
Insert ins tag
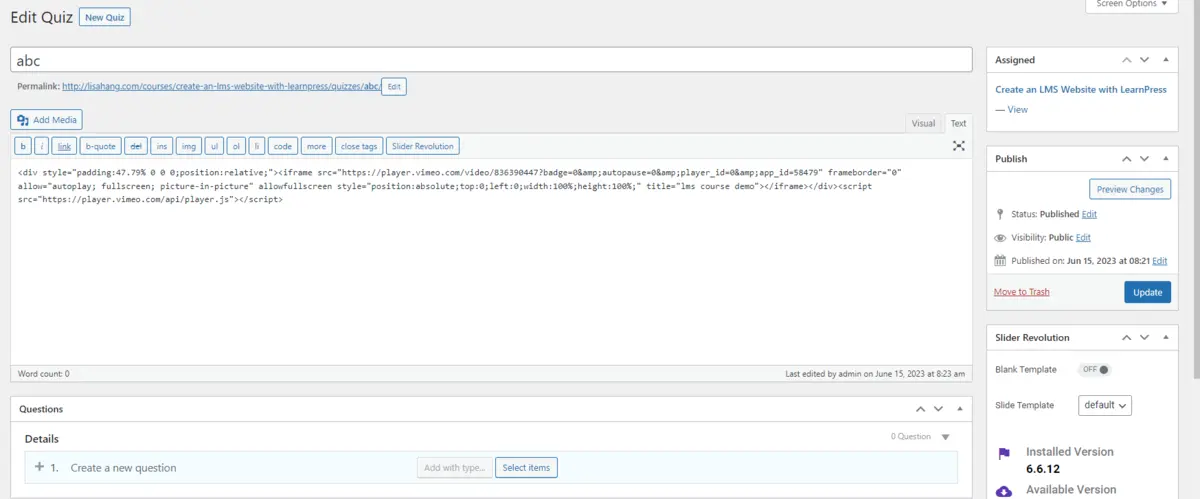[x=161, y=146]
